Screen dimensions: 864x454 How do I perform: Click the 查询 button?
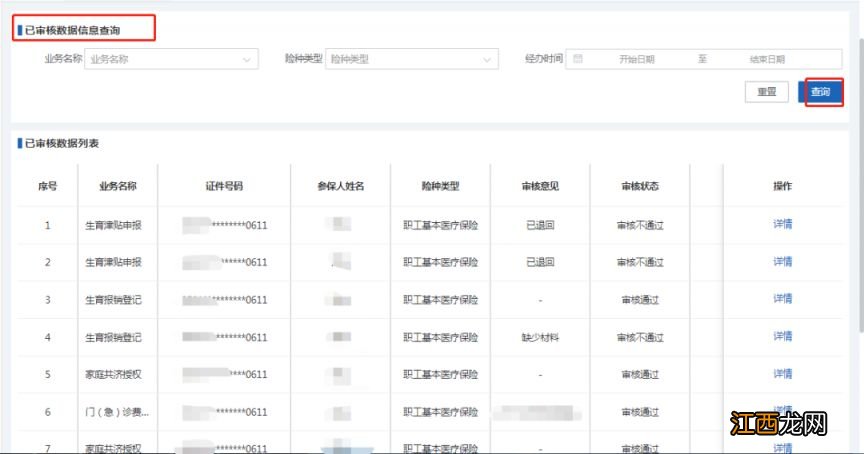click(820, 91)
